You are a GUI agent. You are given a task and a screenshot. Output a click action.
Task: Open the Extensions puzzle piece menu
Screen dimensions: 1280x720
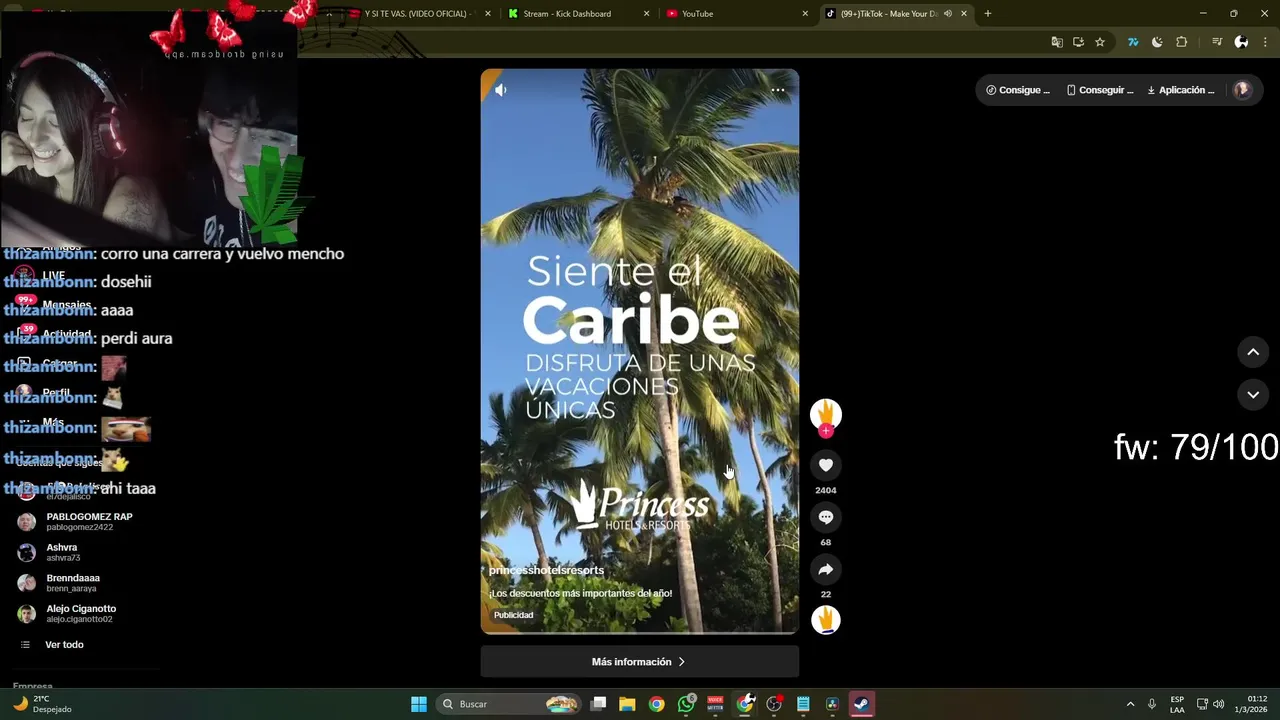coord(1181,42)
